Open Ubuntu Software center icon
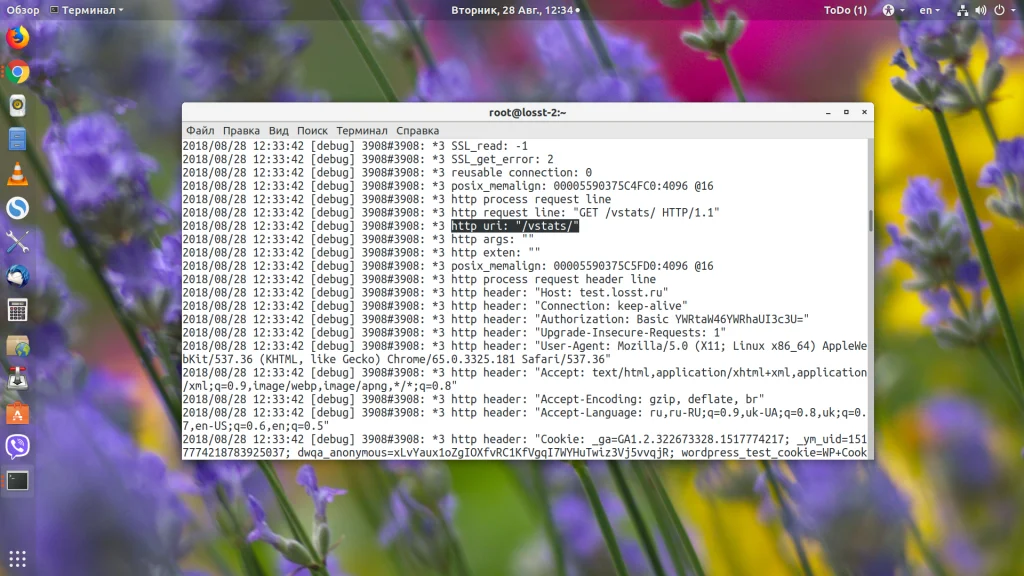 click(x=18, y=413)
